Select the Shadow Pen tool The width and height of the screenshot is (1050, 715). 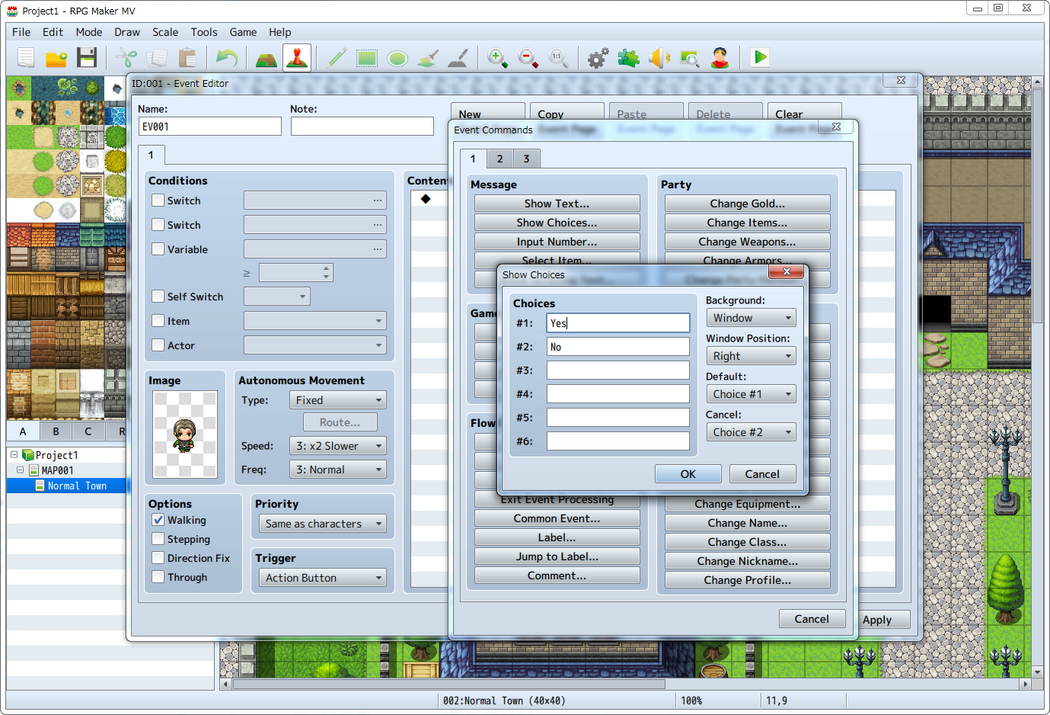[x=459, y=58]
